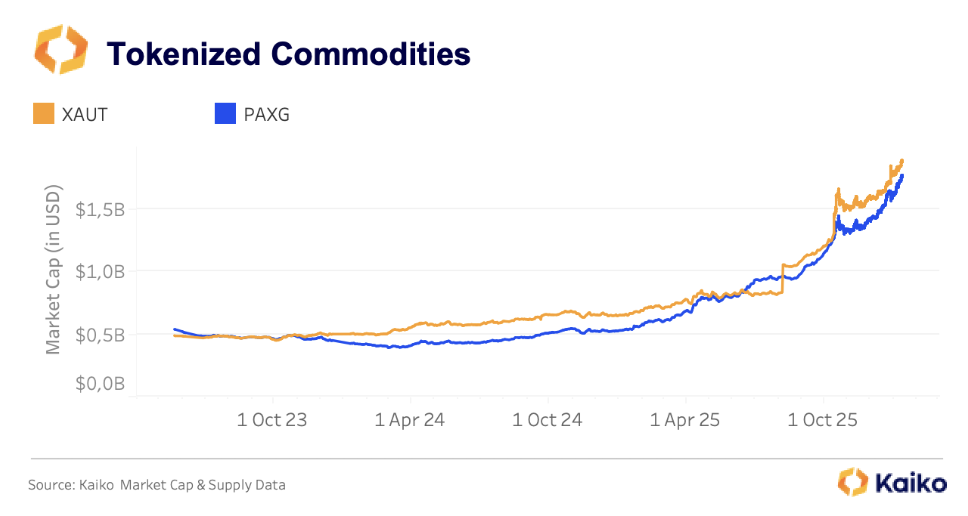968x516 pixels.
Task: Click the $0,5B y-axis label
Action: [x=100, y=334]
